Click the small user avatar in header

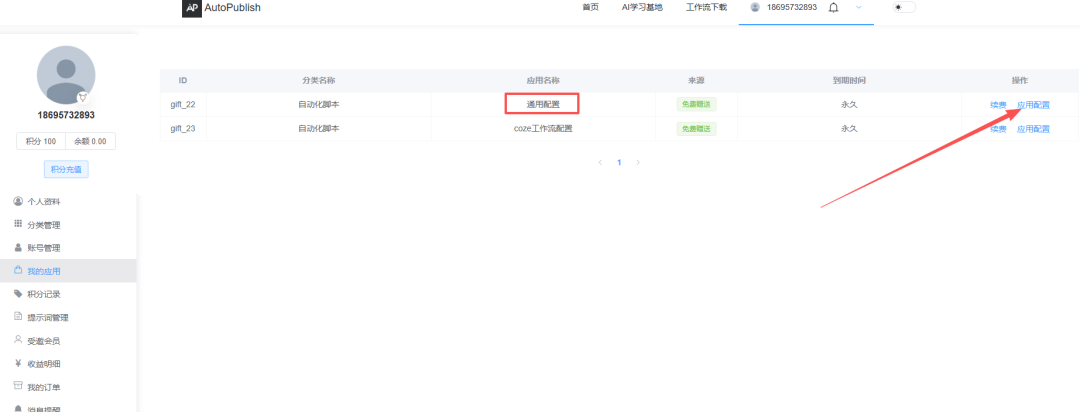coord(755,8)
